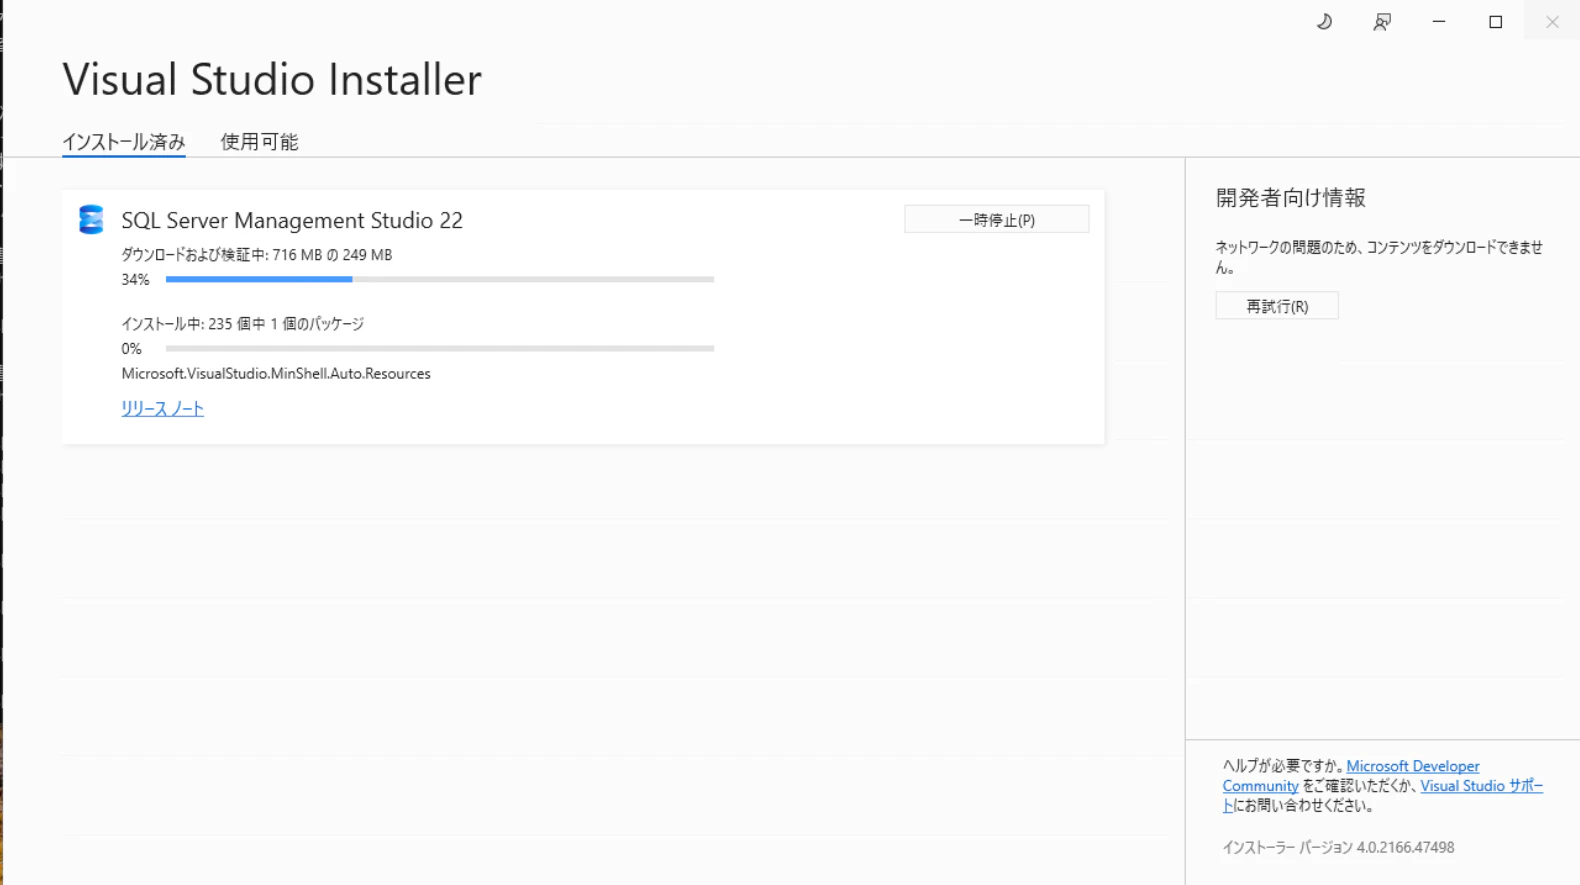Select the SQL Server Management Studio 22 title

292,220
